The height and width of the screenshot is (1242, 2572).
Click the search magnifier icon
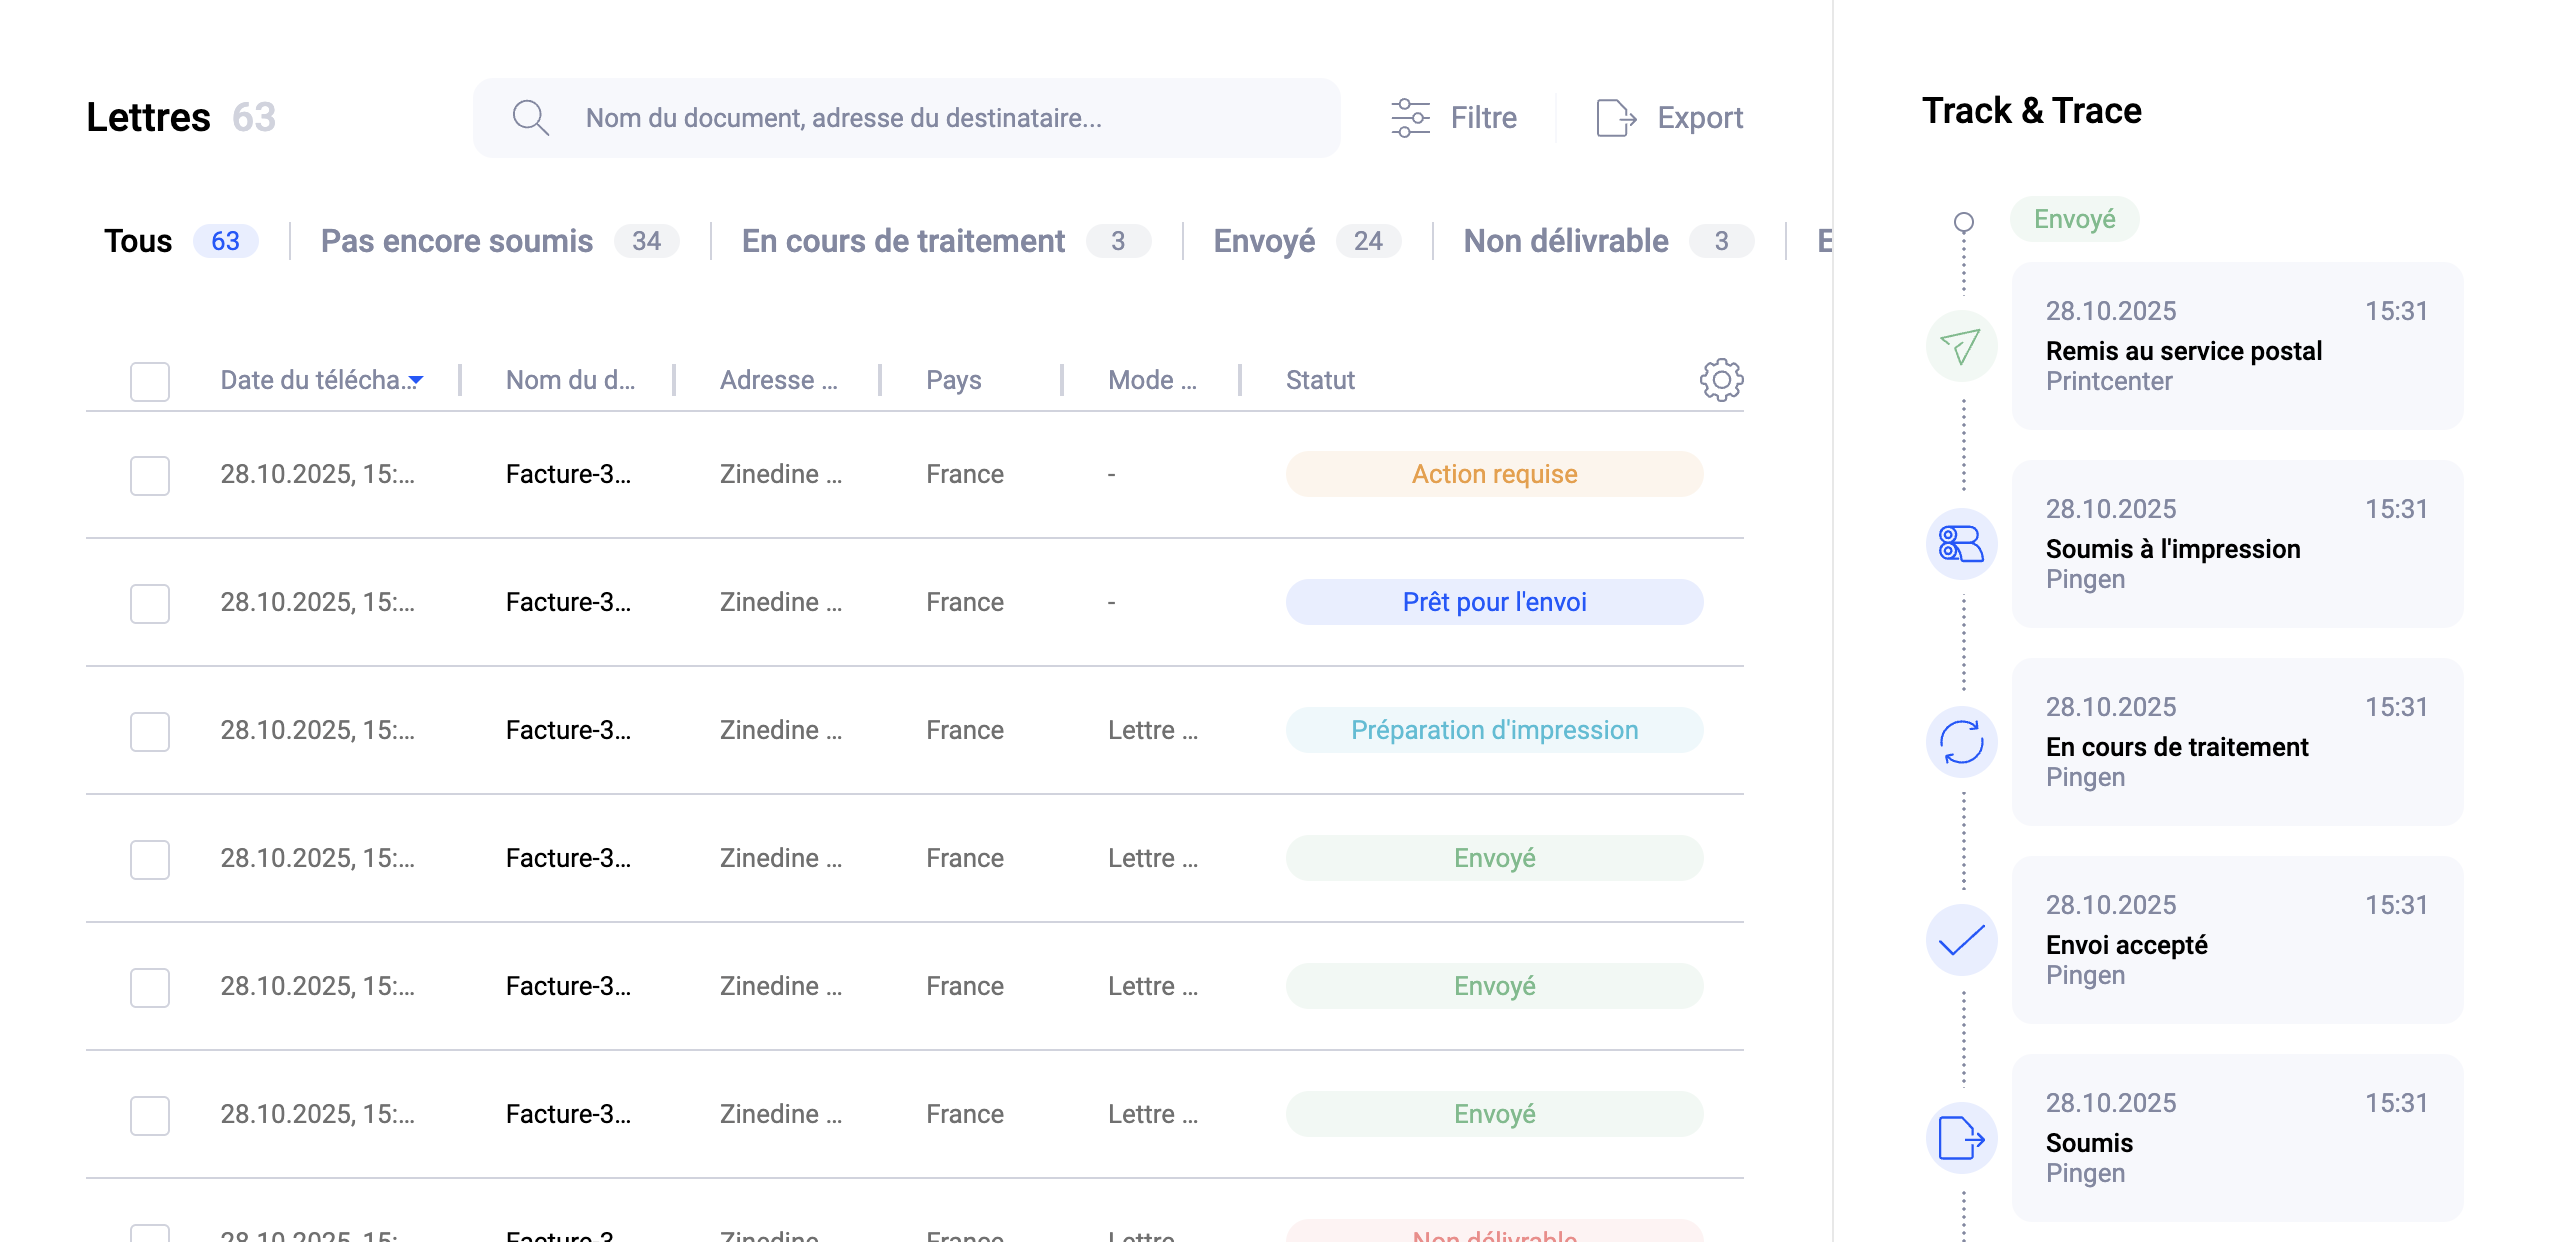pyautogui.click(x=531, y=117)
